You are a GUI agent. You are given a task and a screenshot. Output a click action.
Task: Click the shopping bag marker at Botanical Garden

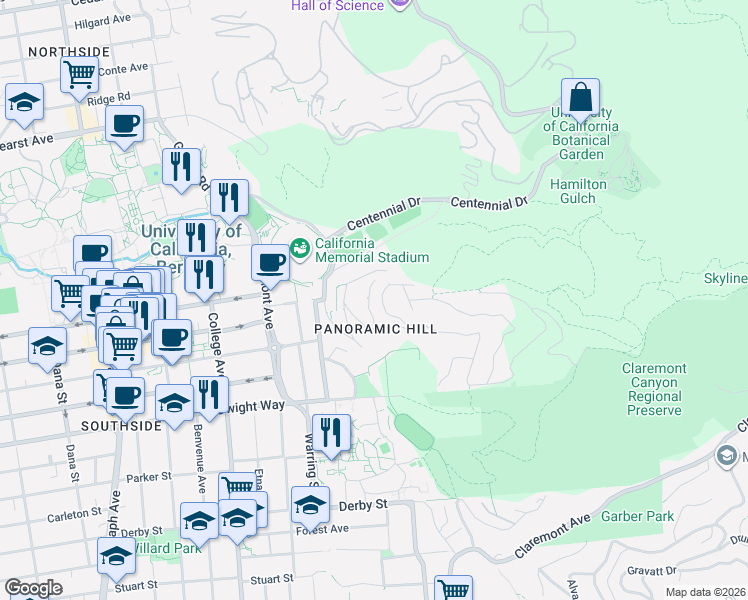581,99
